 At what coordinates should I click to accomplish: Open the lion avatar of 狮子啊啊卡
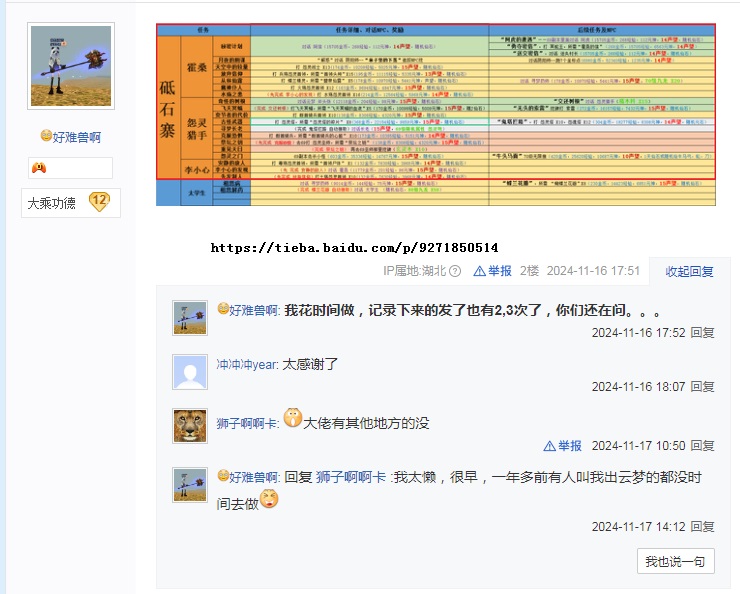click(190, 426)
